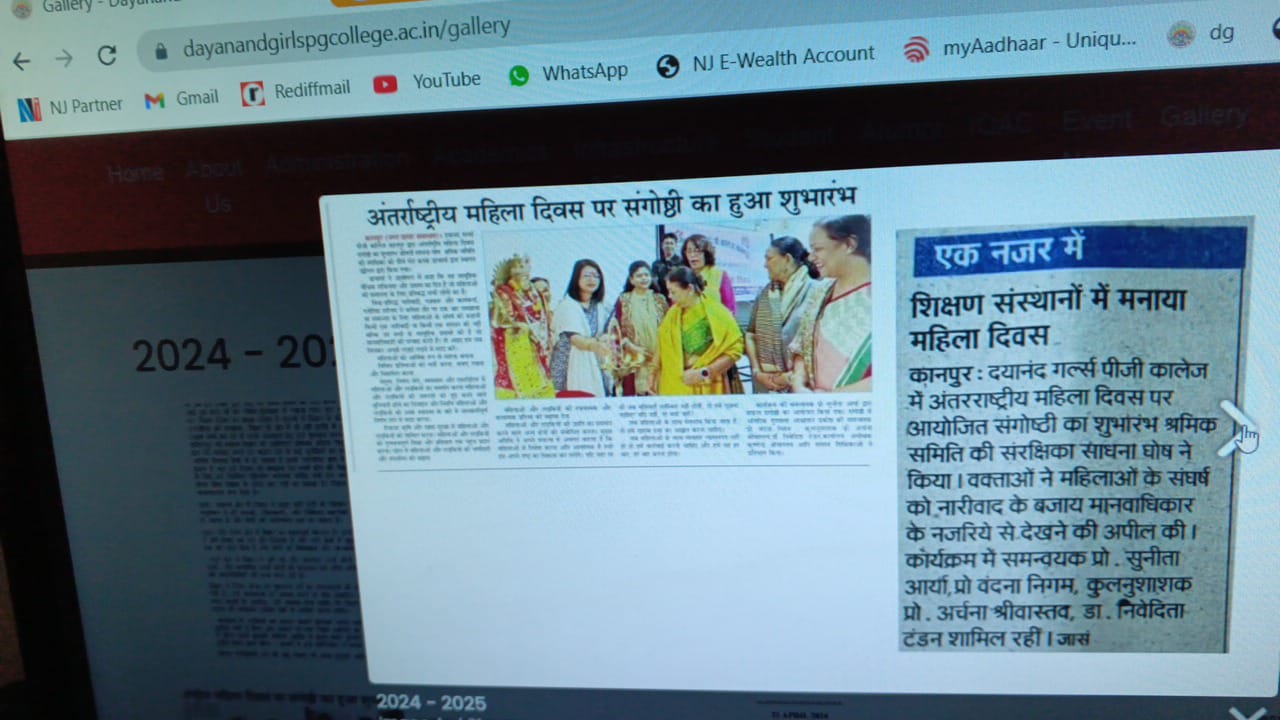
Task: Open the myAadhaar bookmark
Action: coord(1020,45)
